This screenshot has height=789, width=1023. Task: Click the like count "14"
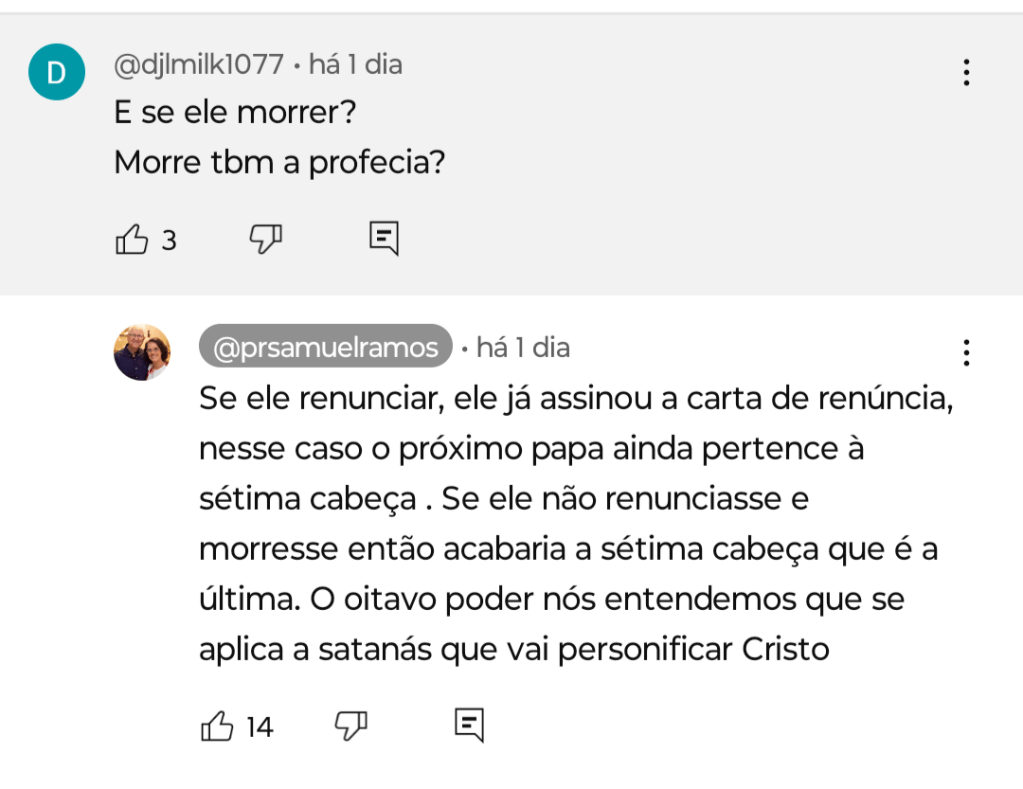tap(259, 727)
